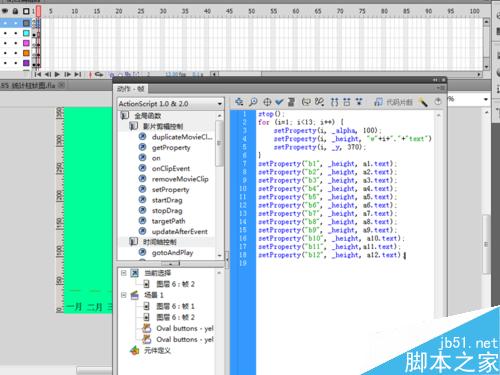Select updateAfterEvent in the functions list
This screenshot has width=500, height=375.
click(180, 231)
